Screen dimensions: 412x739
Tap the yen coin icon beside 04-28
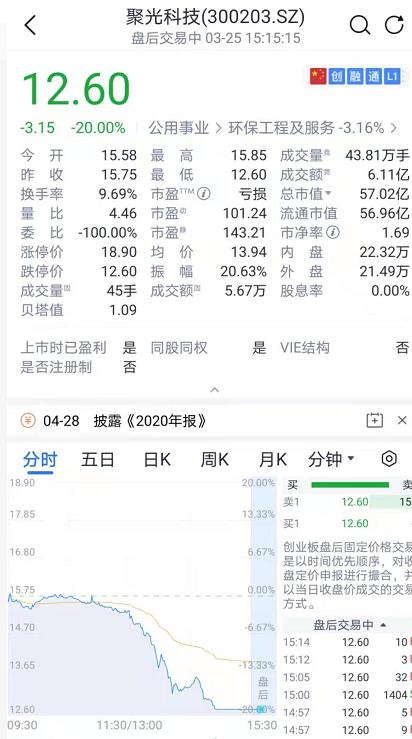coord(28,420)
